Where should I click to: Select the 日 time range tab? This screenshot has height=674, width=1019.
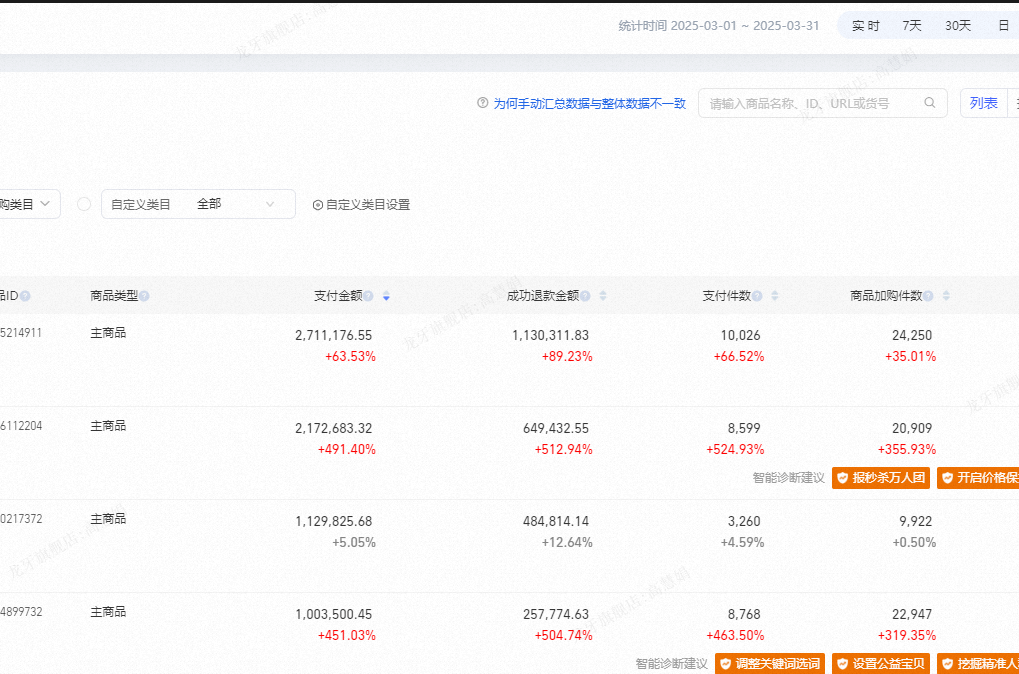(1003, 26)
